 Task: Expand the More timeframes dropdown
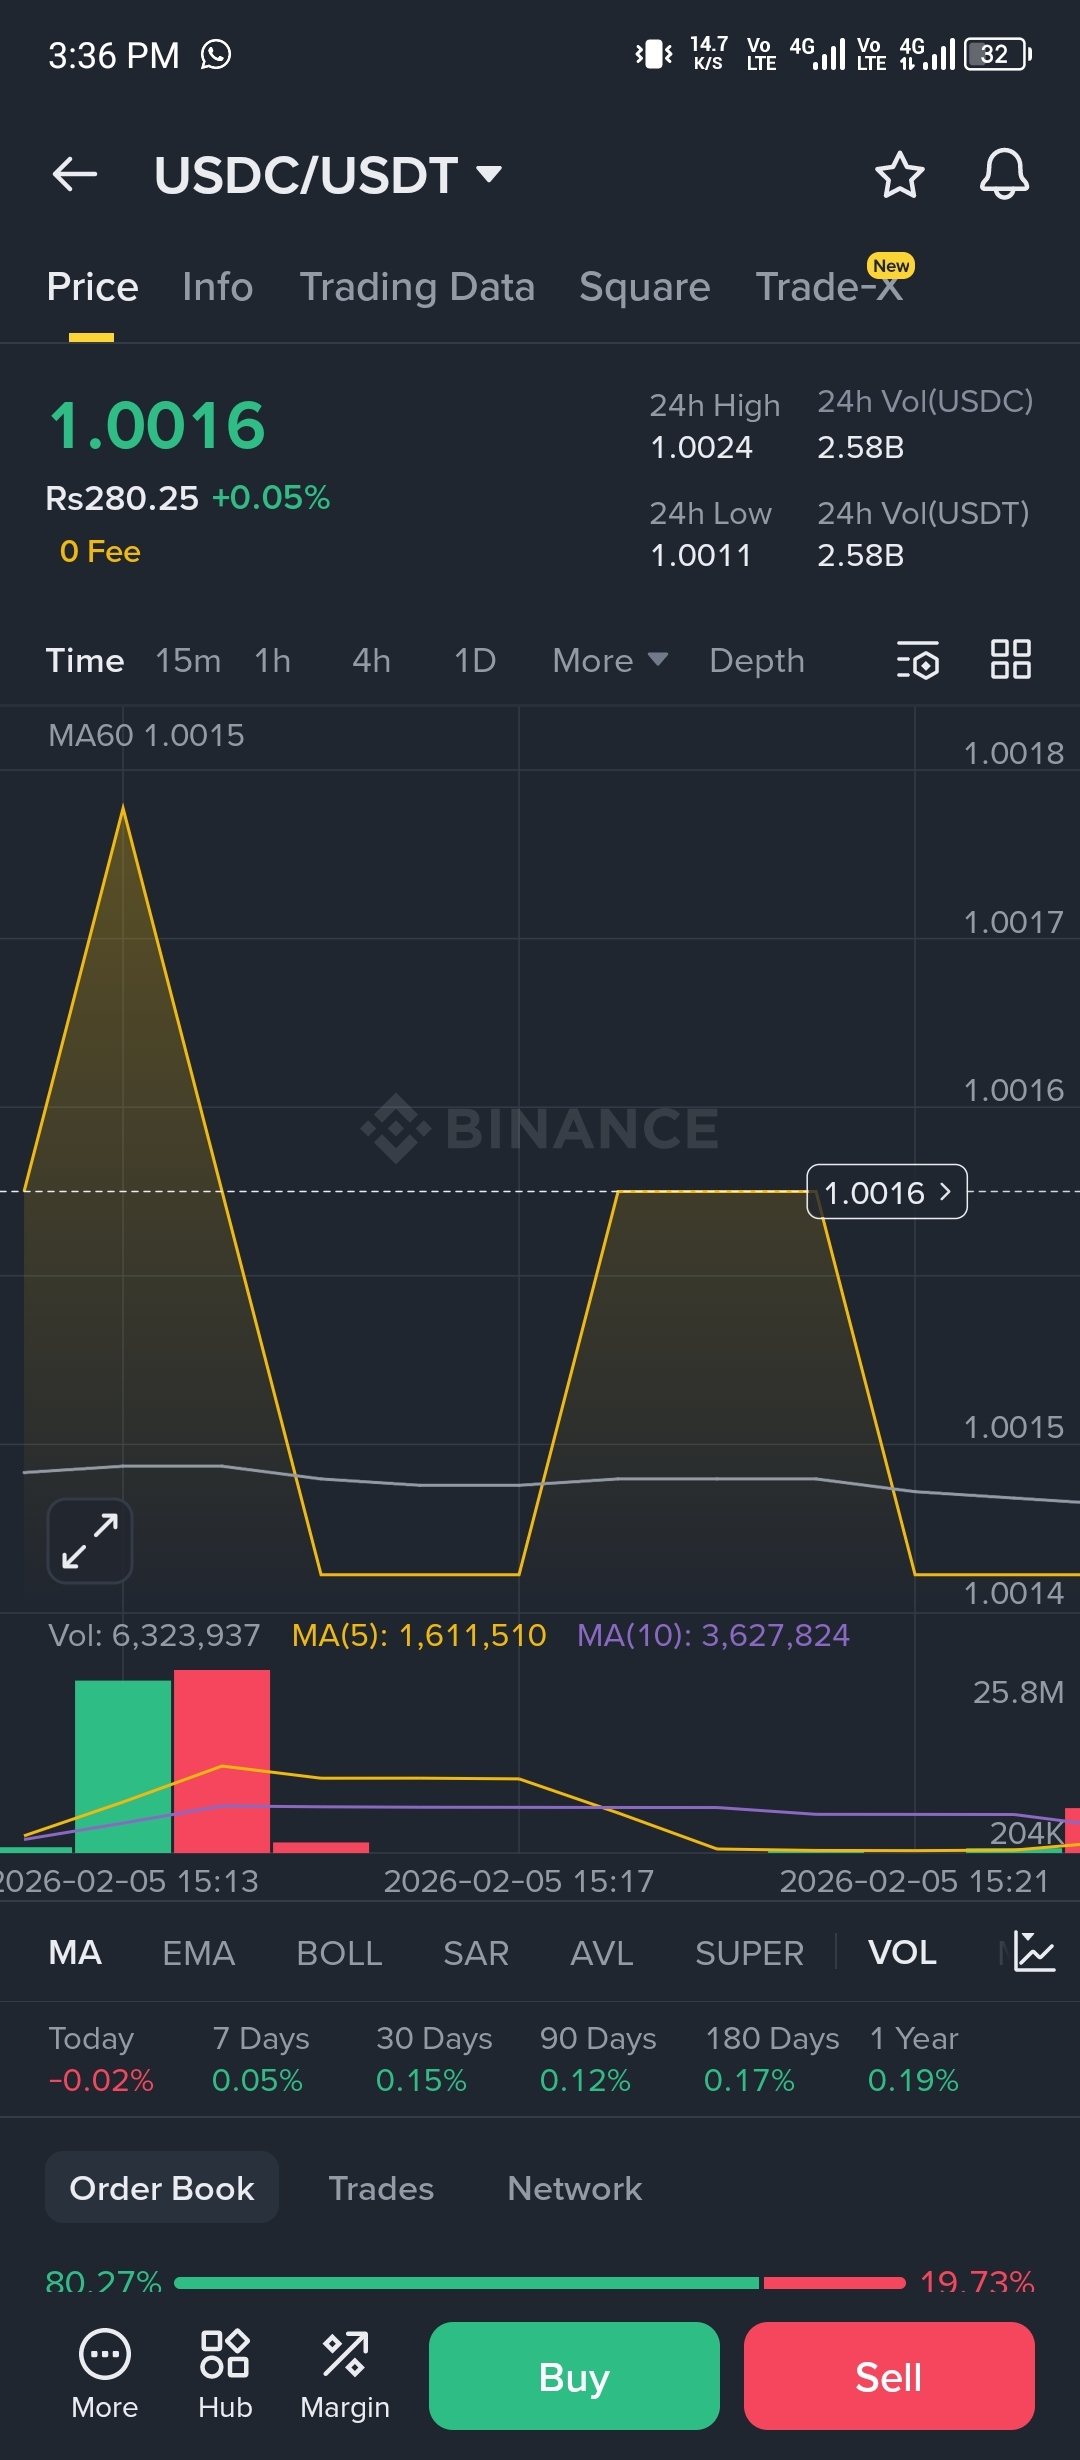click(x=609, y=660)
